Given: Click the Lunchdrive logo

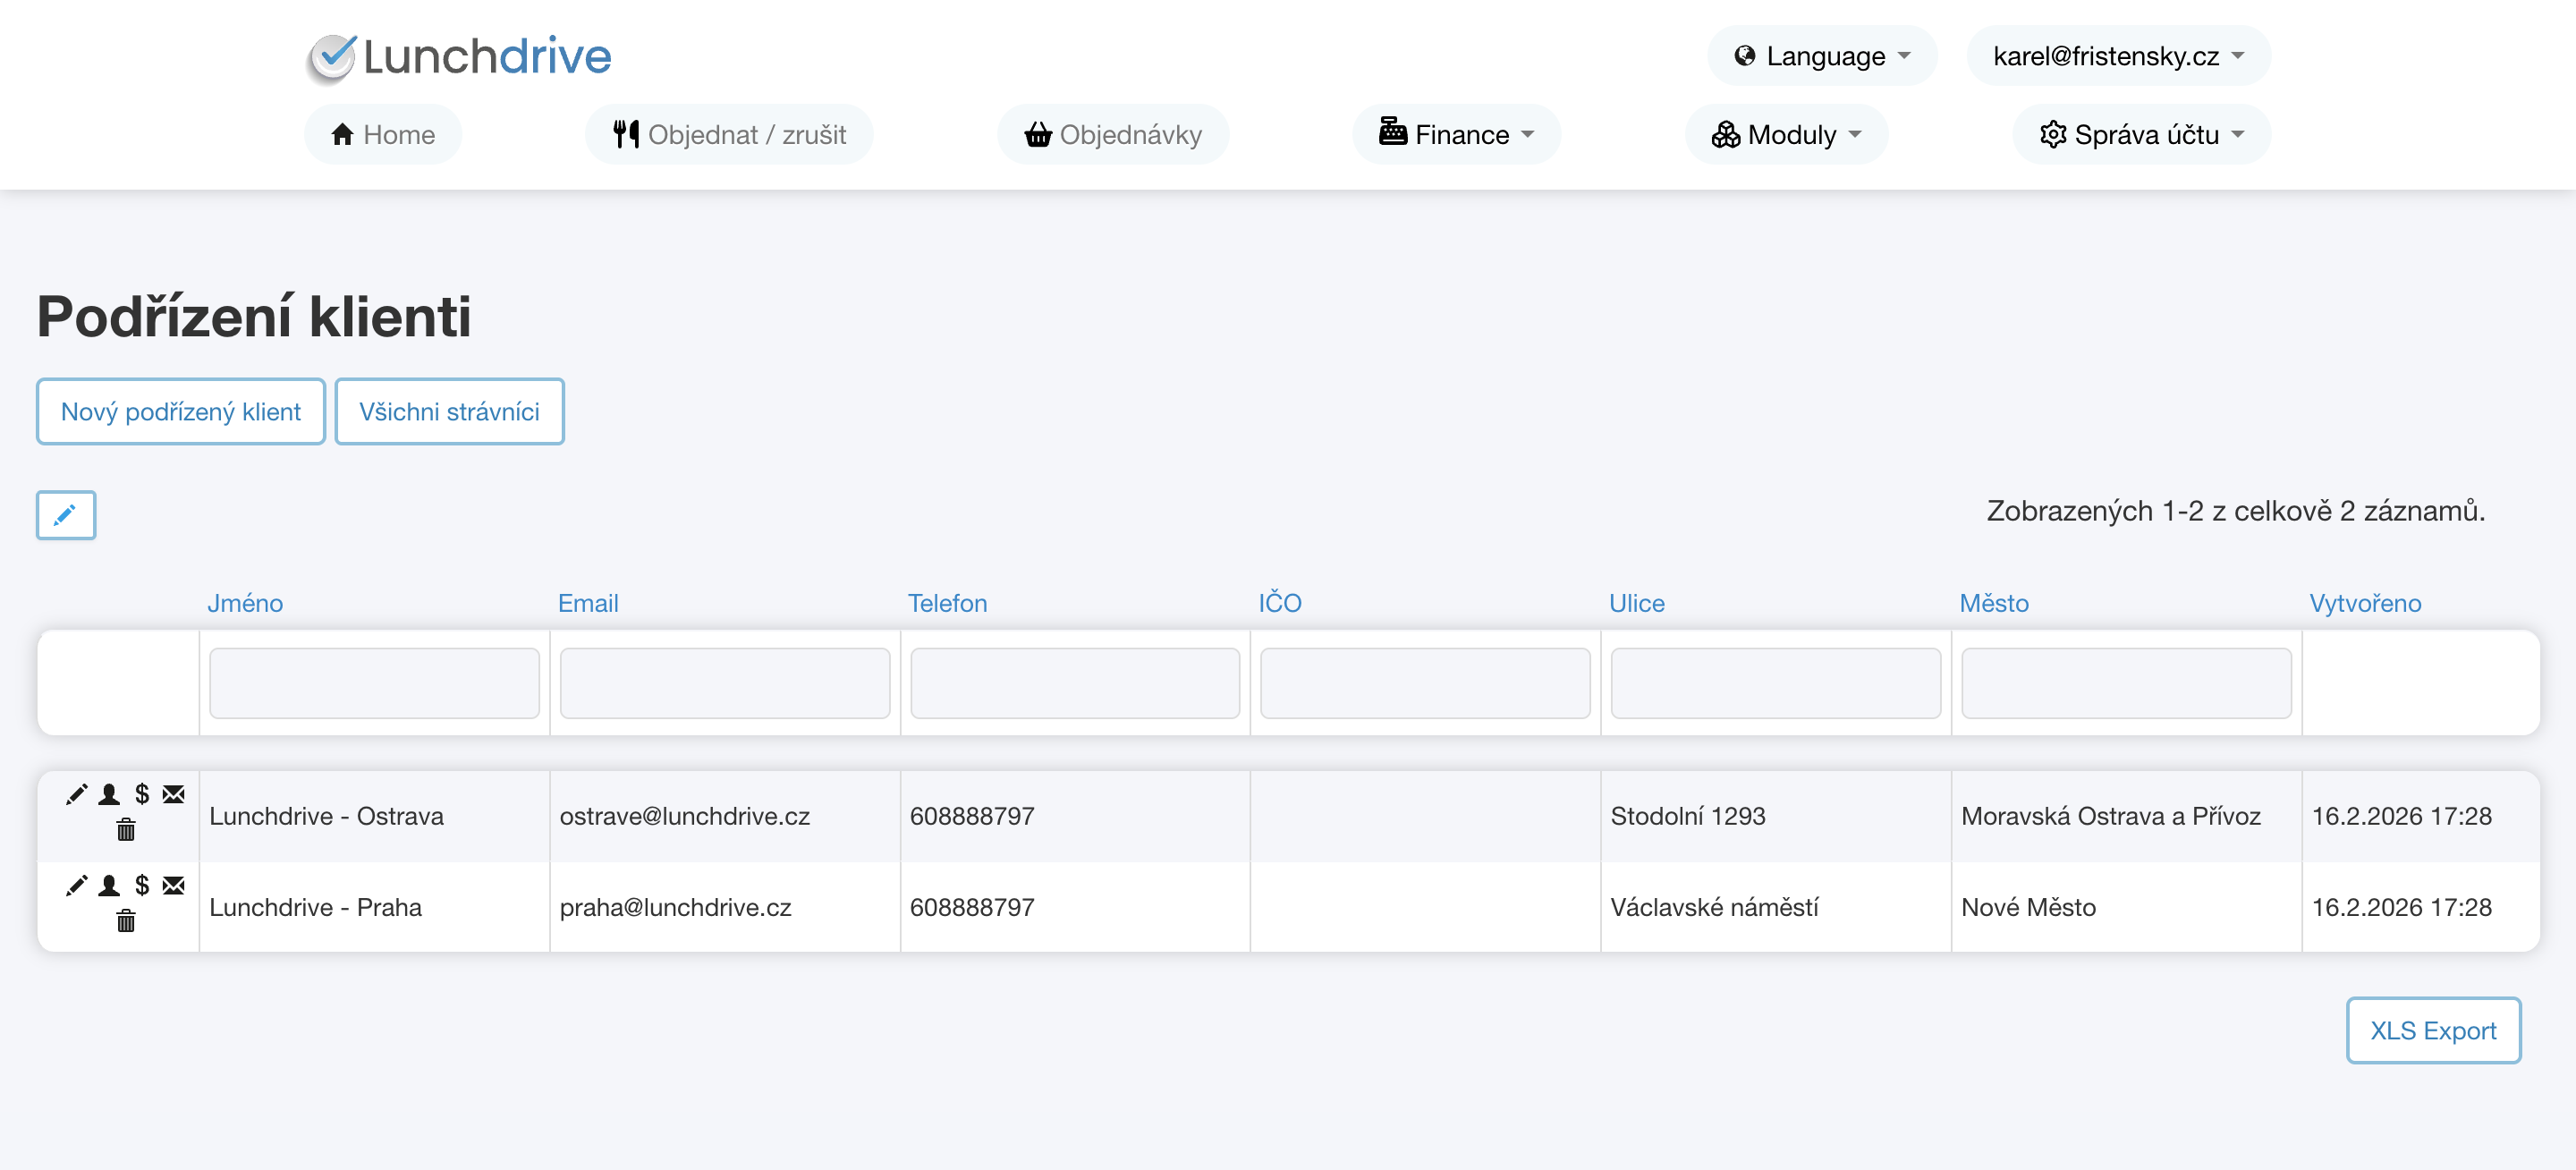Looking at the screenshot, I should 459,56.
